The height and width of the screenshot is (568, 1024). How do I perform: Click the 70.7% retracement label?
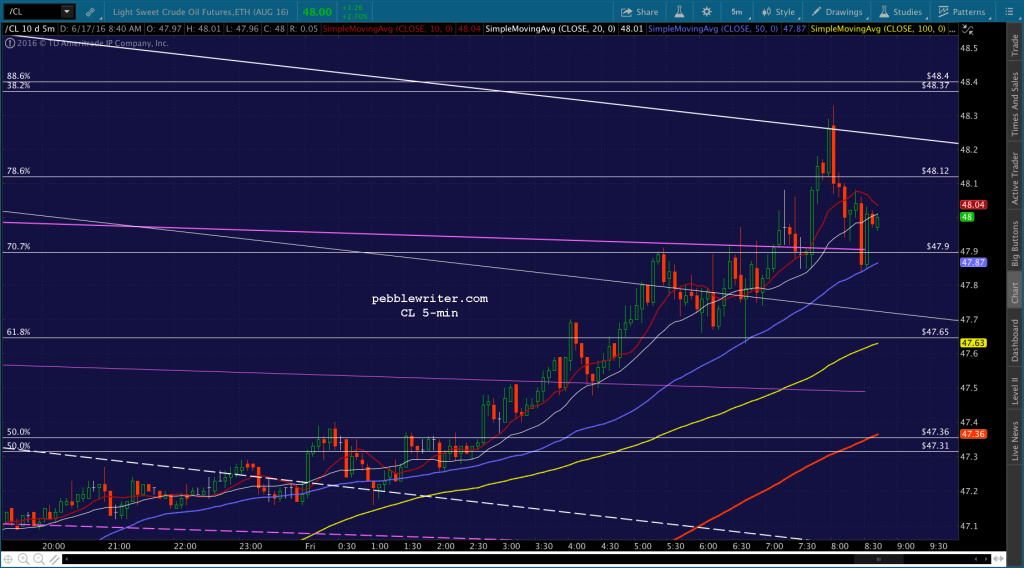(18, 247)
